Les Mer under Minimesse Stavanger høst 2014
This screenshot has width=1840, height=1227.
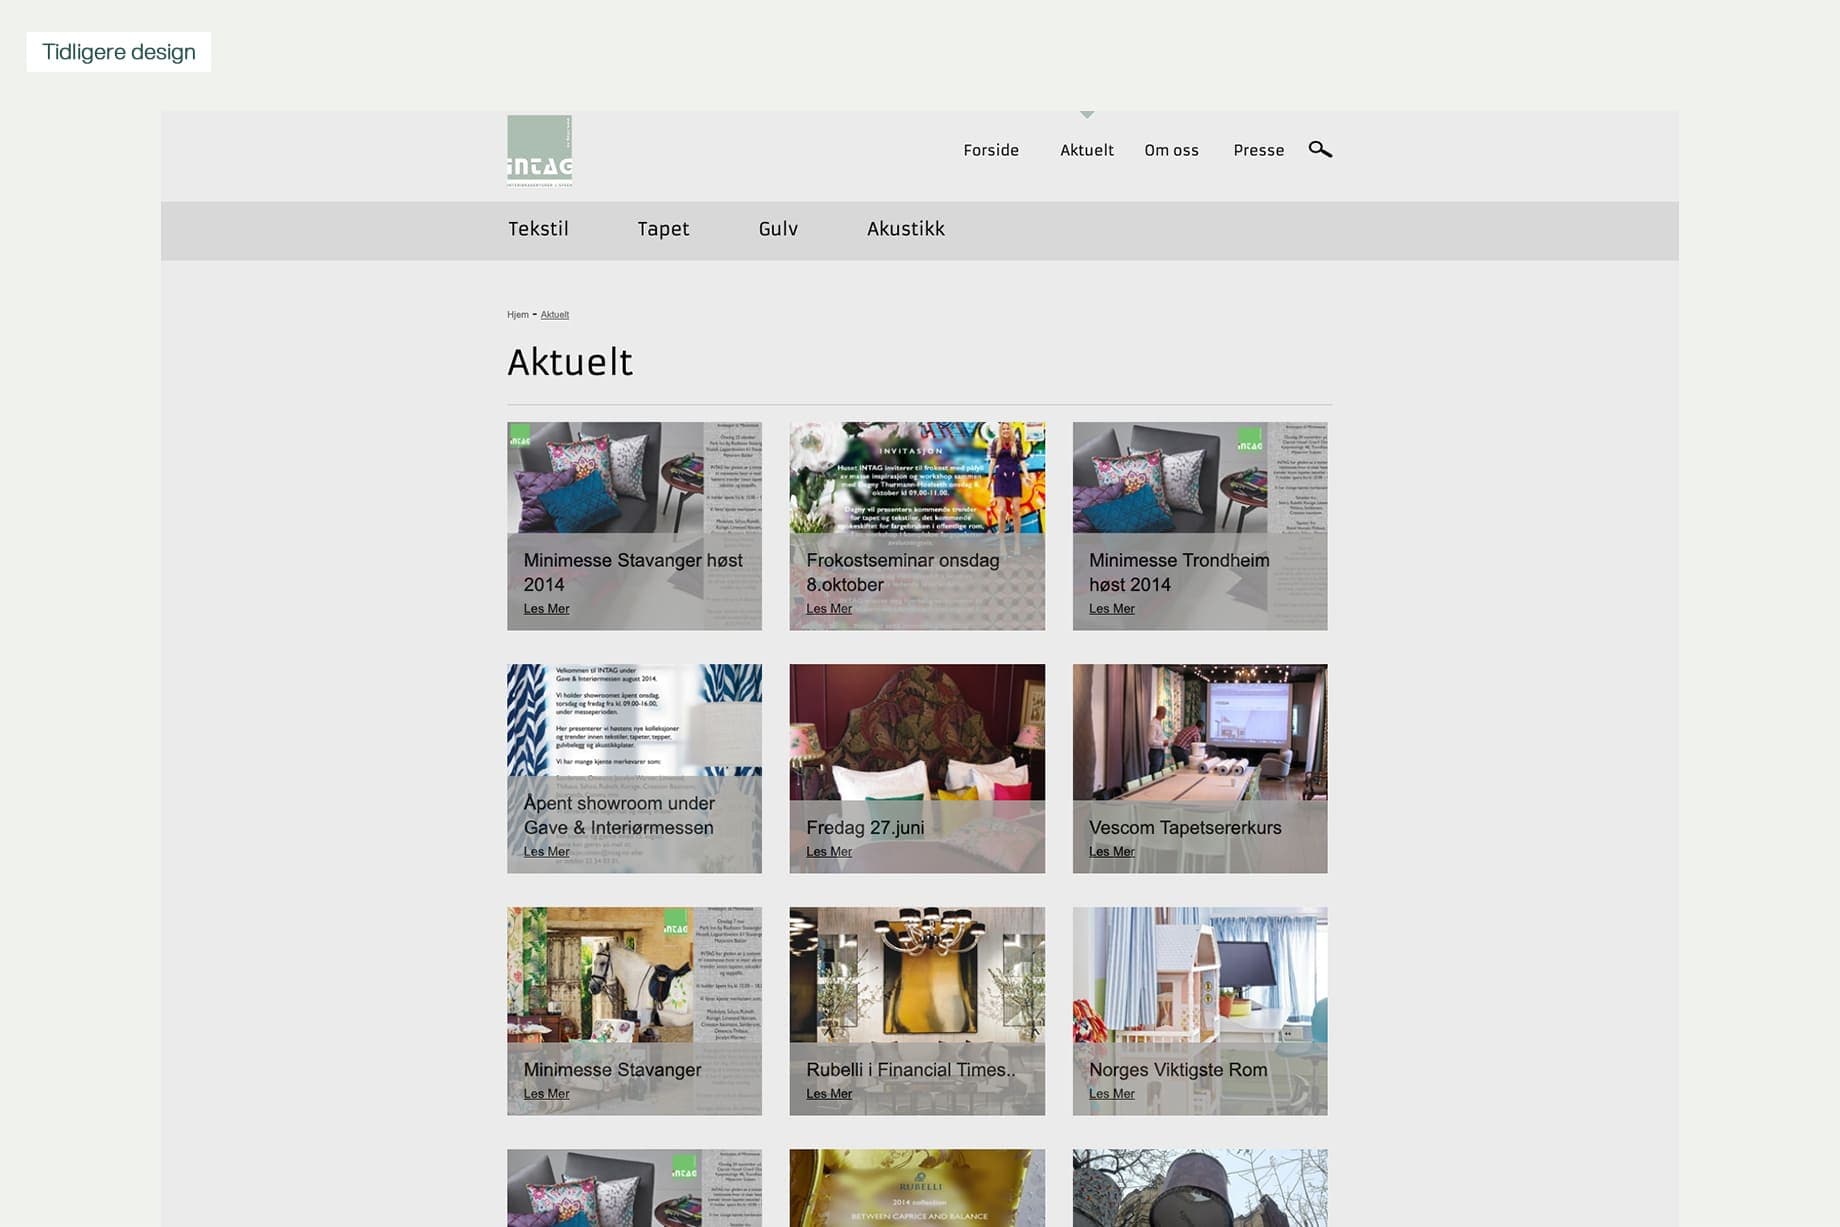click(x=546, y=609)
